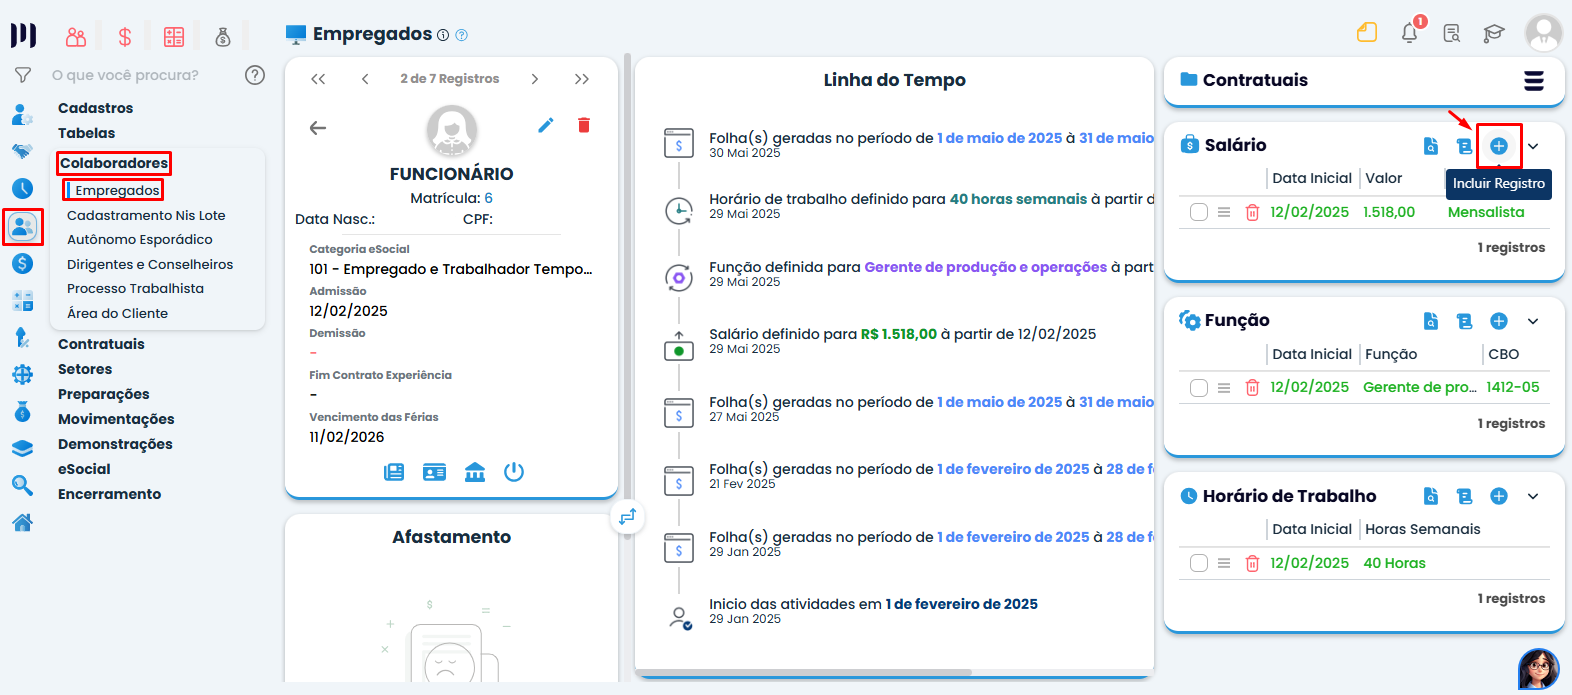Screen dimensions: 1572x695
Task: Open Processo Trabalhista
Action: 135,288
